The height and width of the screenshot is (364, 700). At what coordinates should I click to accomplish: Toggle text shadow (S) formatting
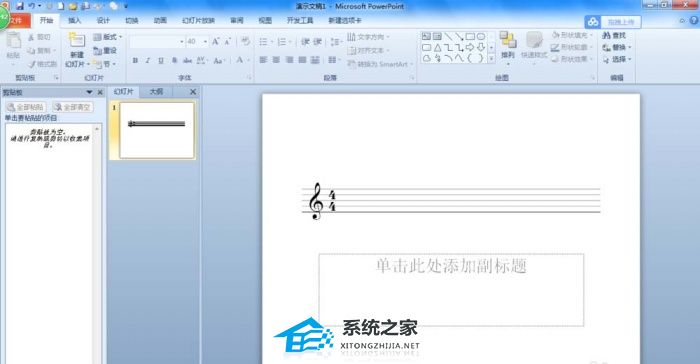coord(174,60)
